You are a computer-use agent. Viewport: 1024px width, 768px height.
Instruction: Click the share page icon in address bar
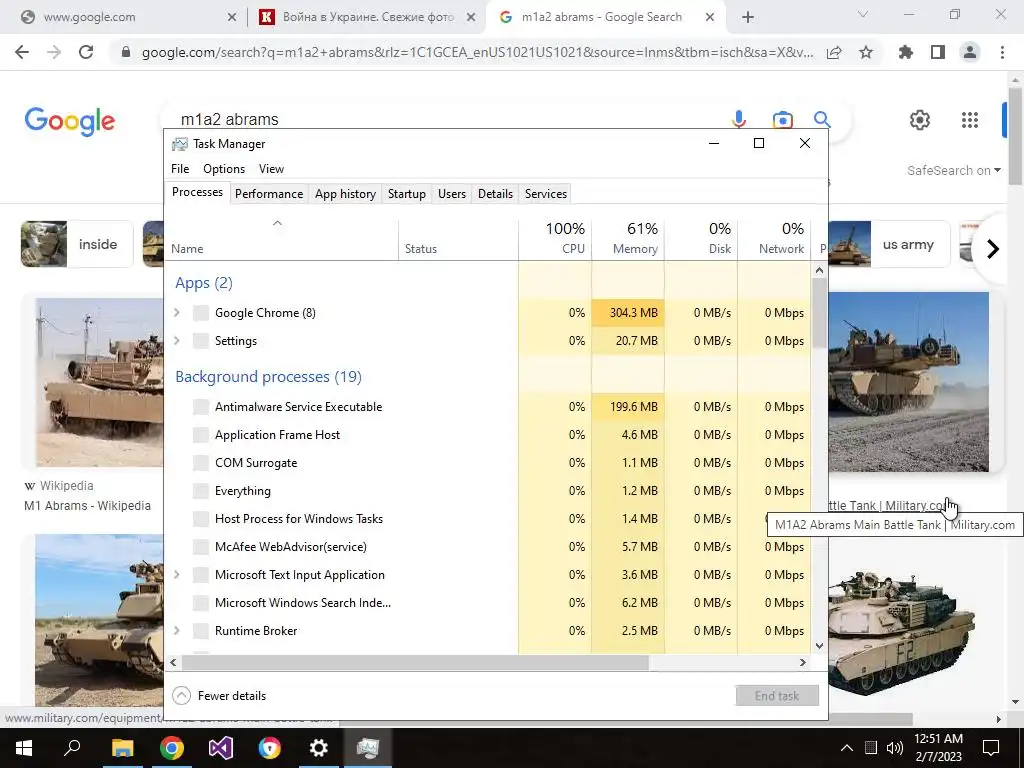pyautogui.click(x=834, y=52)
